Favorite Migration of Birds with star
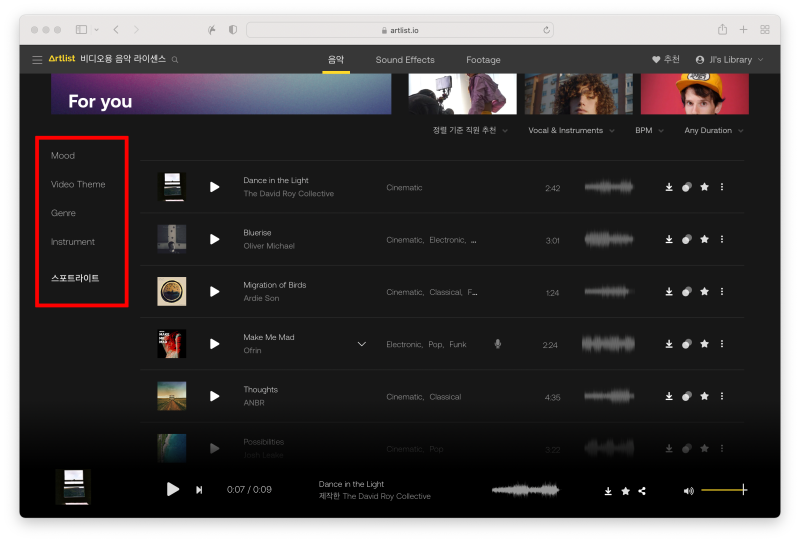Image resolution: width=800 pixels, height=542 pixels. (705, 291)
